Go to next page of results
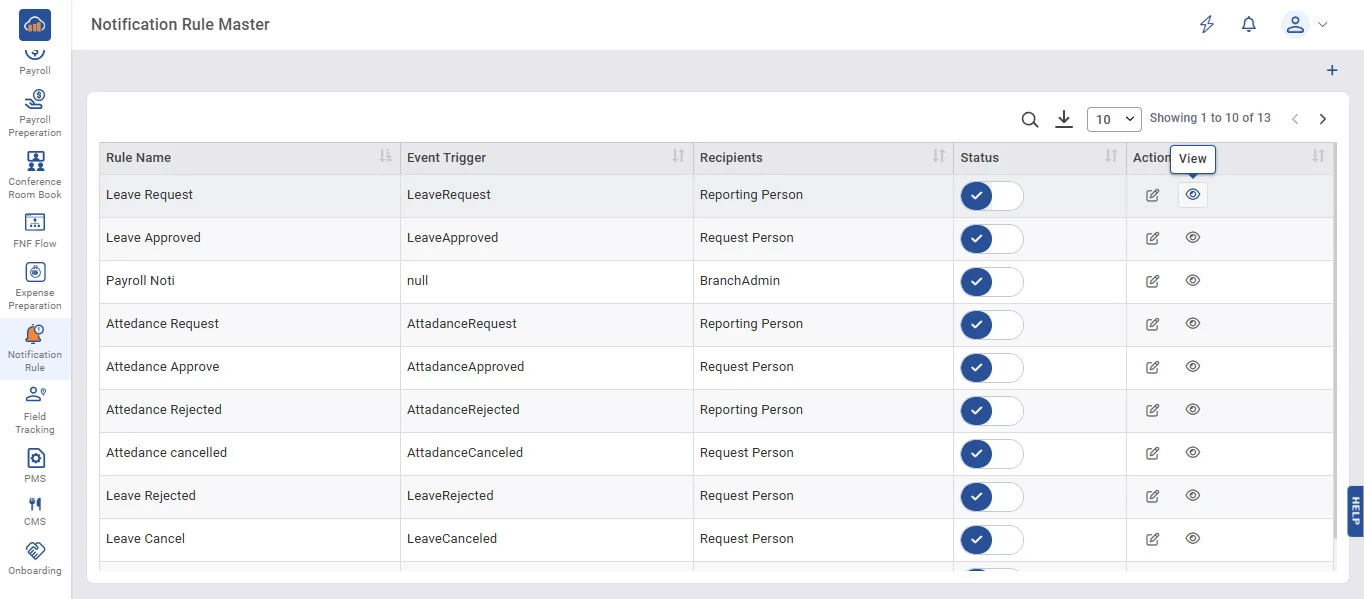The image size is (1364, 599). tap(1323, 119)
